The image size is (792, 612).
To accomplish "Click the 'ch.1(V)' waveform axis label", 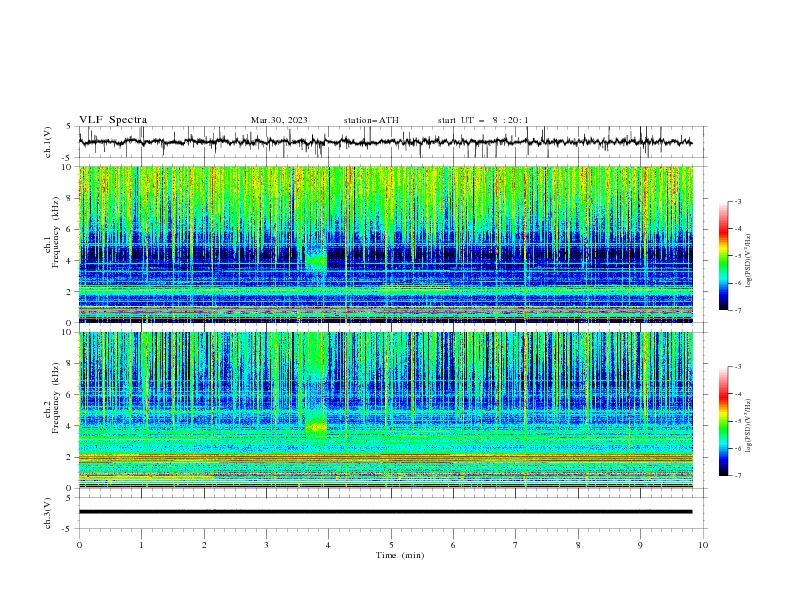I will (x=48, y=142).
